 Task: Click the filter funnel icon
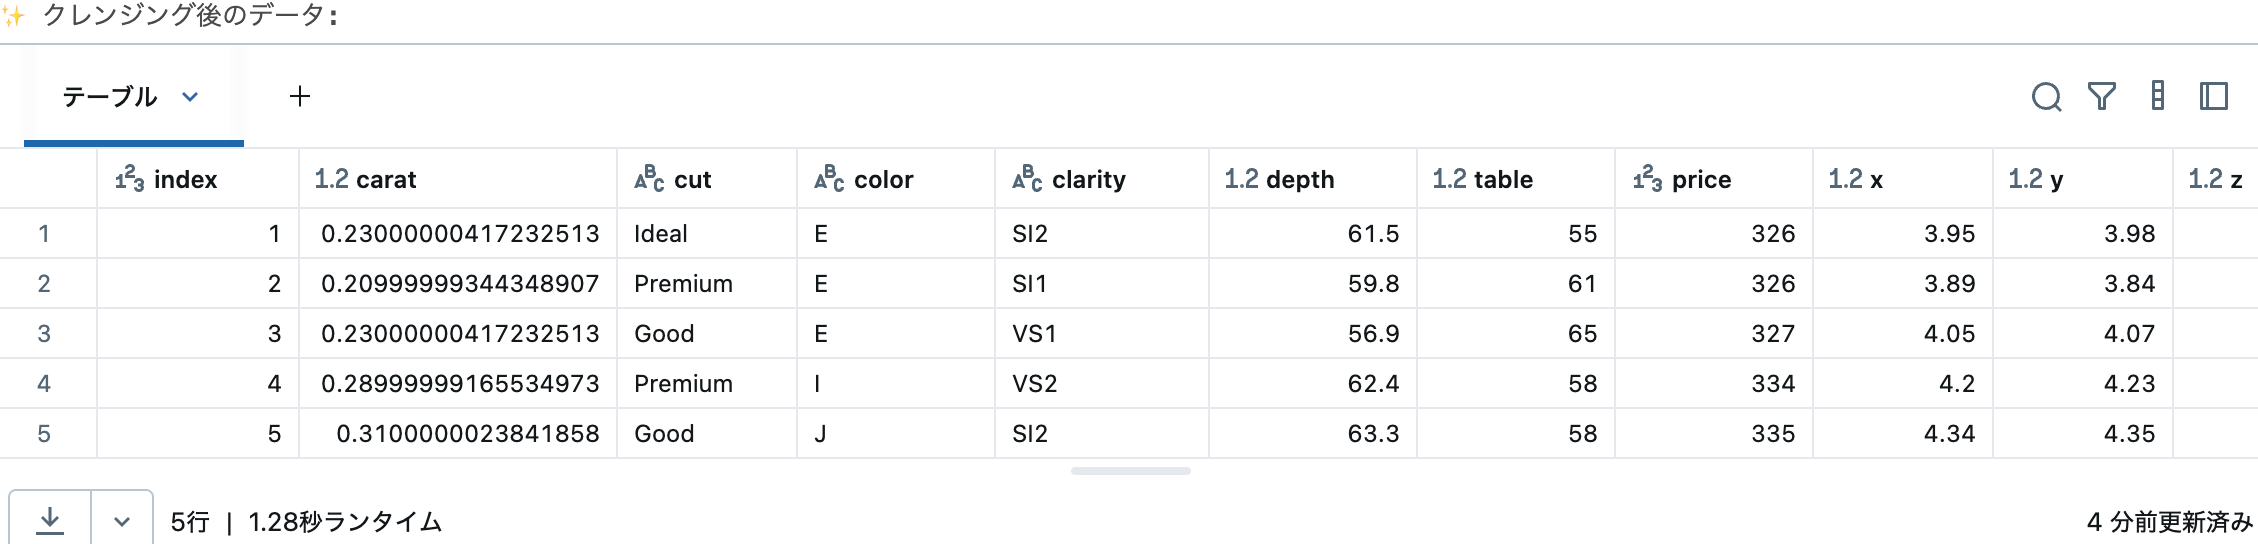pyautogui.click(x=2102, y=97)
